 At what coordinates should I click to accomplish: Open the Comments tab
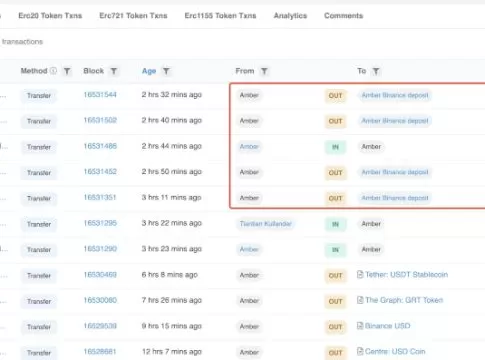click(x=344, y=16)
